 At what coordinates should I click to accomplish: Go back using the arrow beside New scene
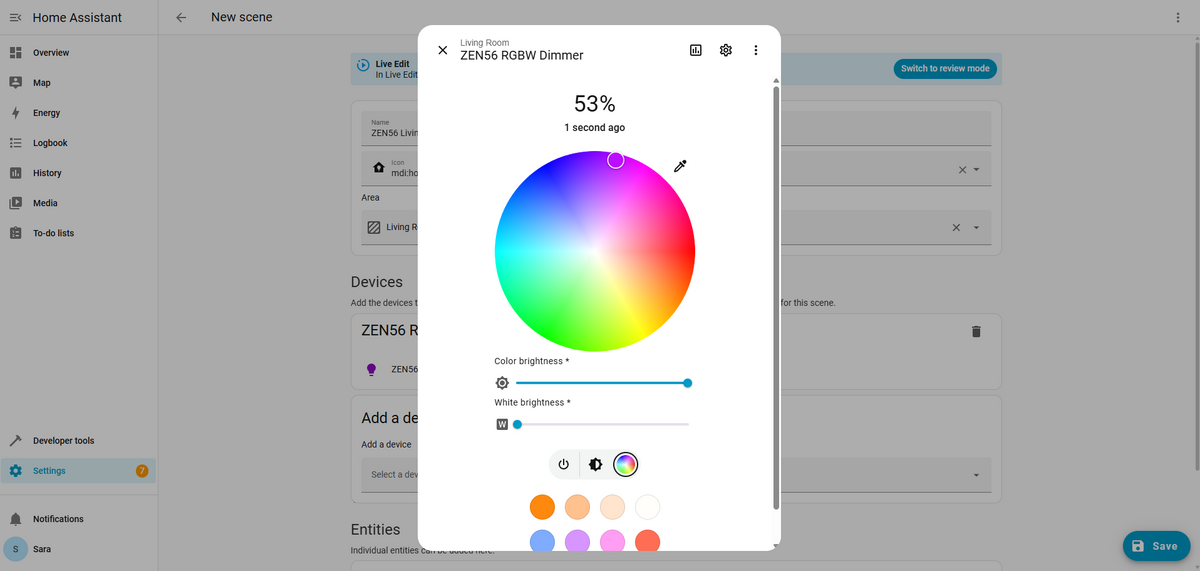click(x=181, y=17)
